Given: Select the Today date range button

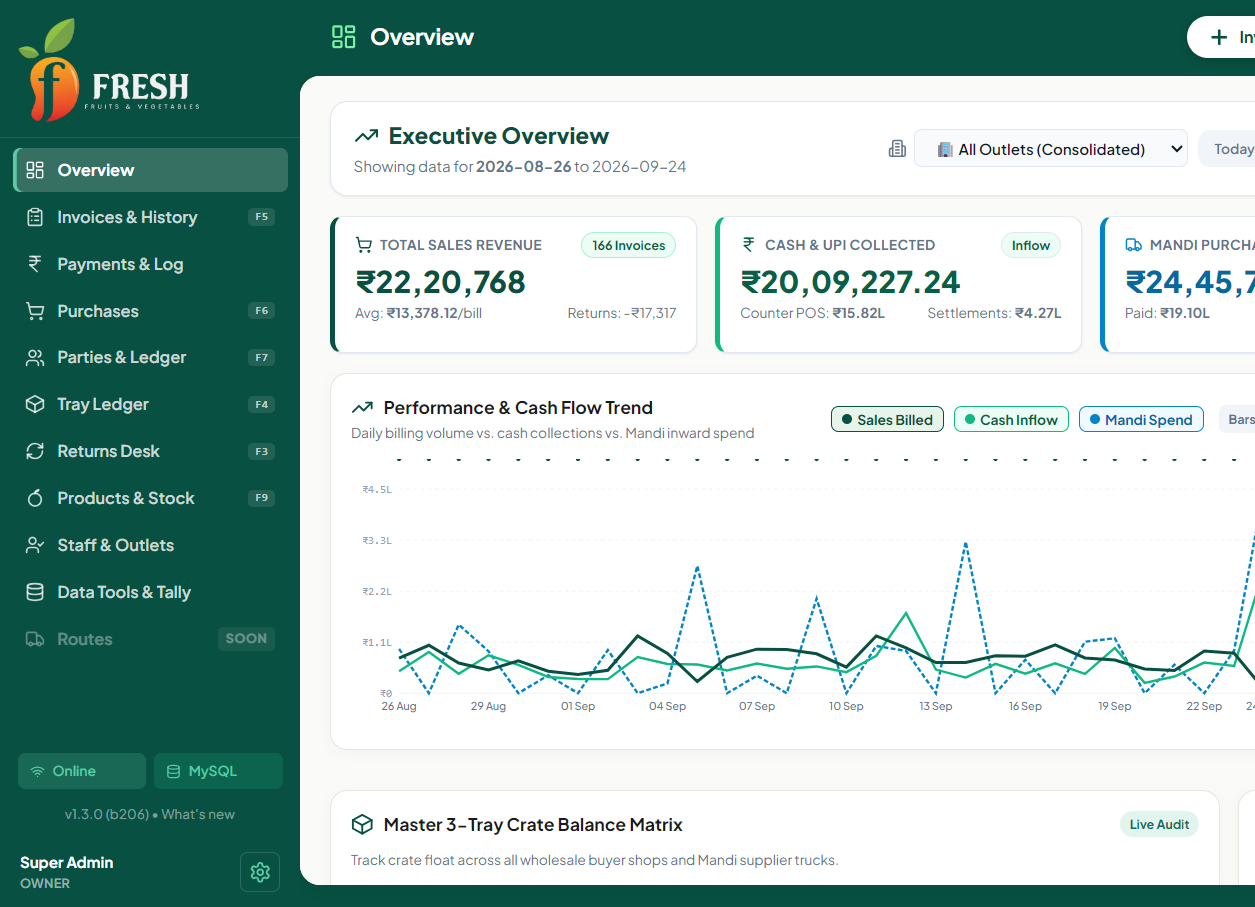Looking at the screenshot, I should click(x=1228, y=149).
